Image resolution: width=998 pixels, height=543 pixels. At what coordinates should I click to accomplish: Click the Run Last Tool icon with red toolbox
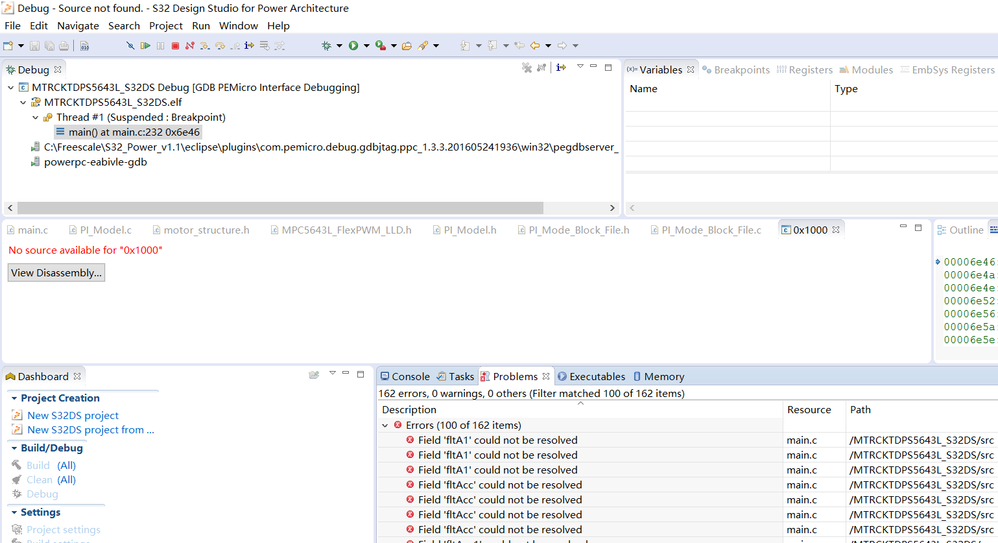coord(381,46)
